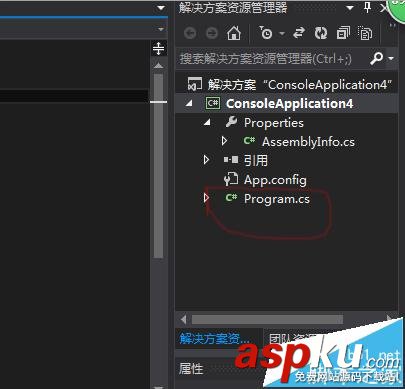Expand the 引用 references node
Image resolution: width=405 pixels, height=389 pixels.
(206, 160)
